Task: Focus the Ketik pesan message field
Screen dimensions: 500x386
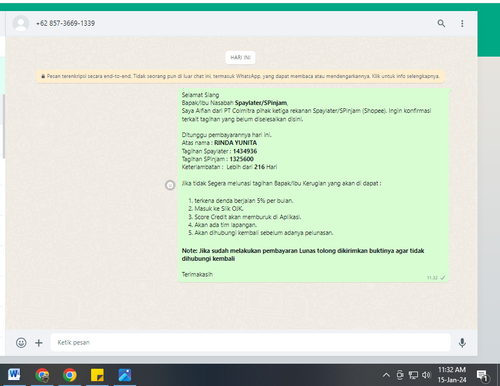Action: point(250,342)
